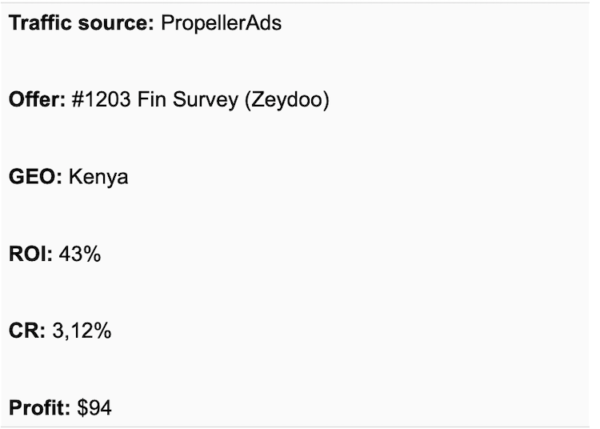Click the percent sign after 43

tap(91, 254)
